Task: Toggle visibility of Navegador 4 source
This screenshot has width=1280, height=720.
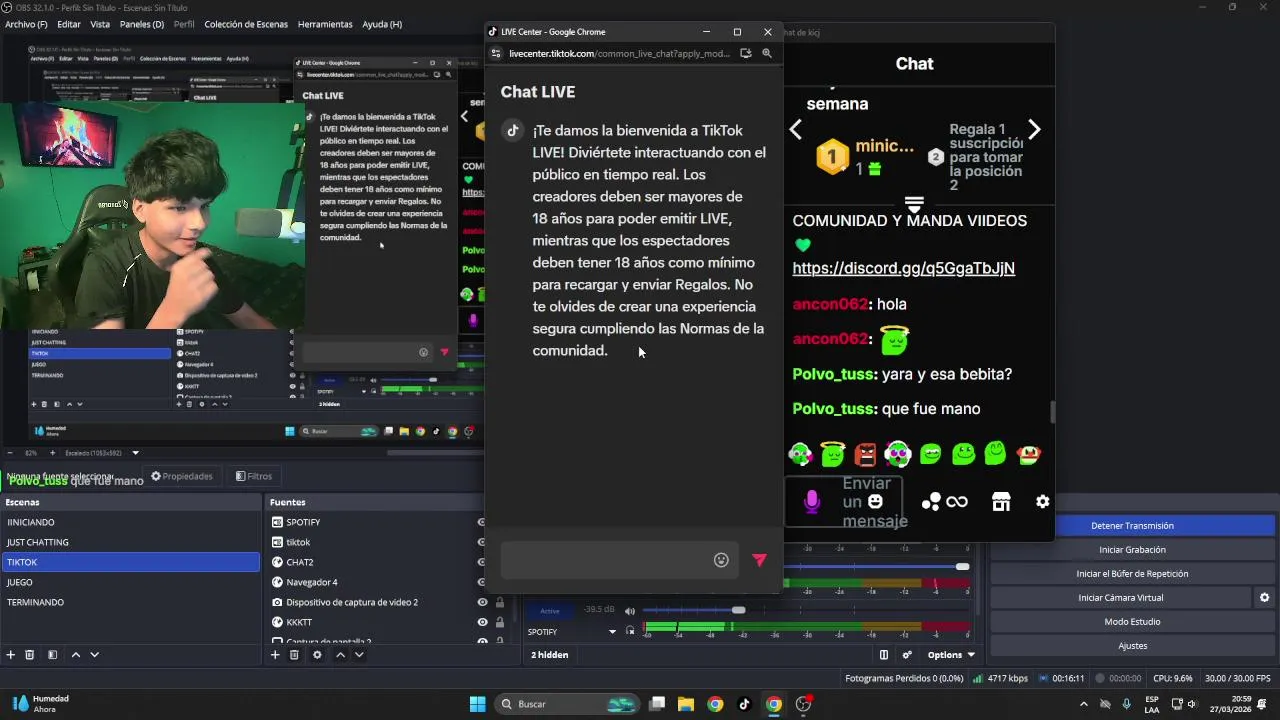Action: pos(481,582)
